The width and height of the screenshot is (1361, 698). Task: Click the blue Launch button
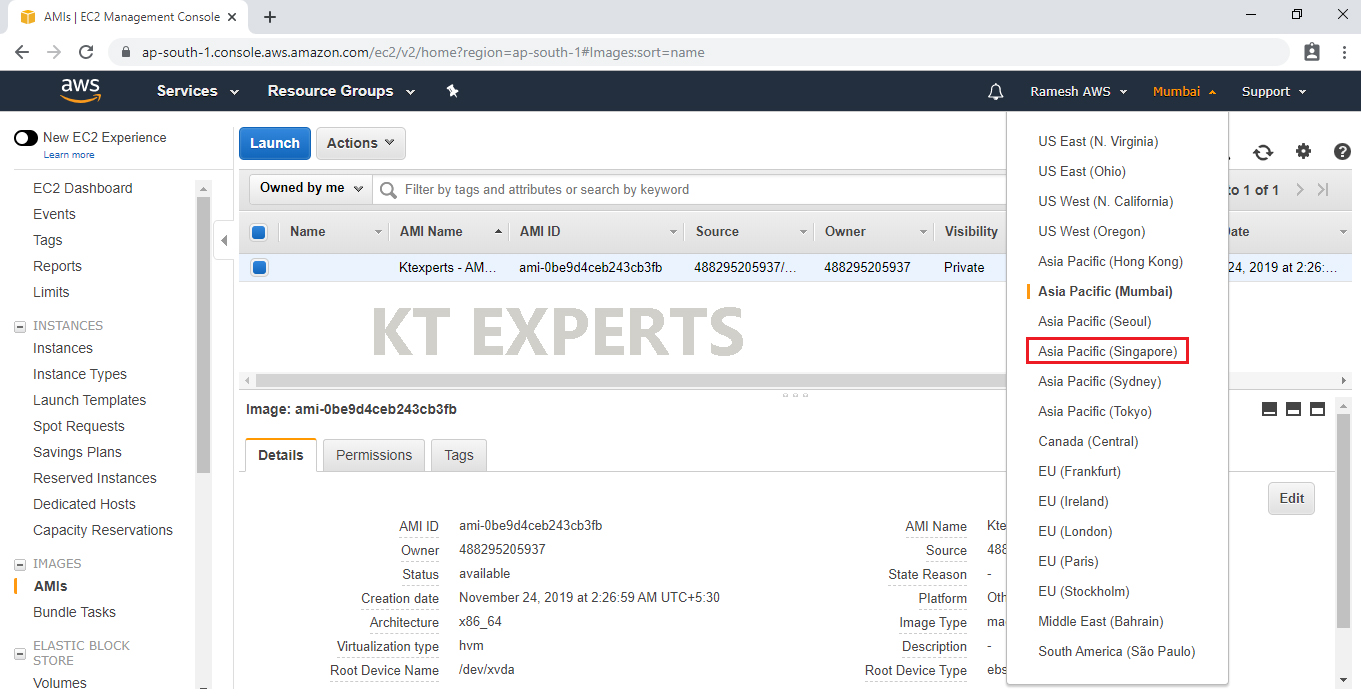(x=275, y=143)
